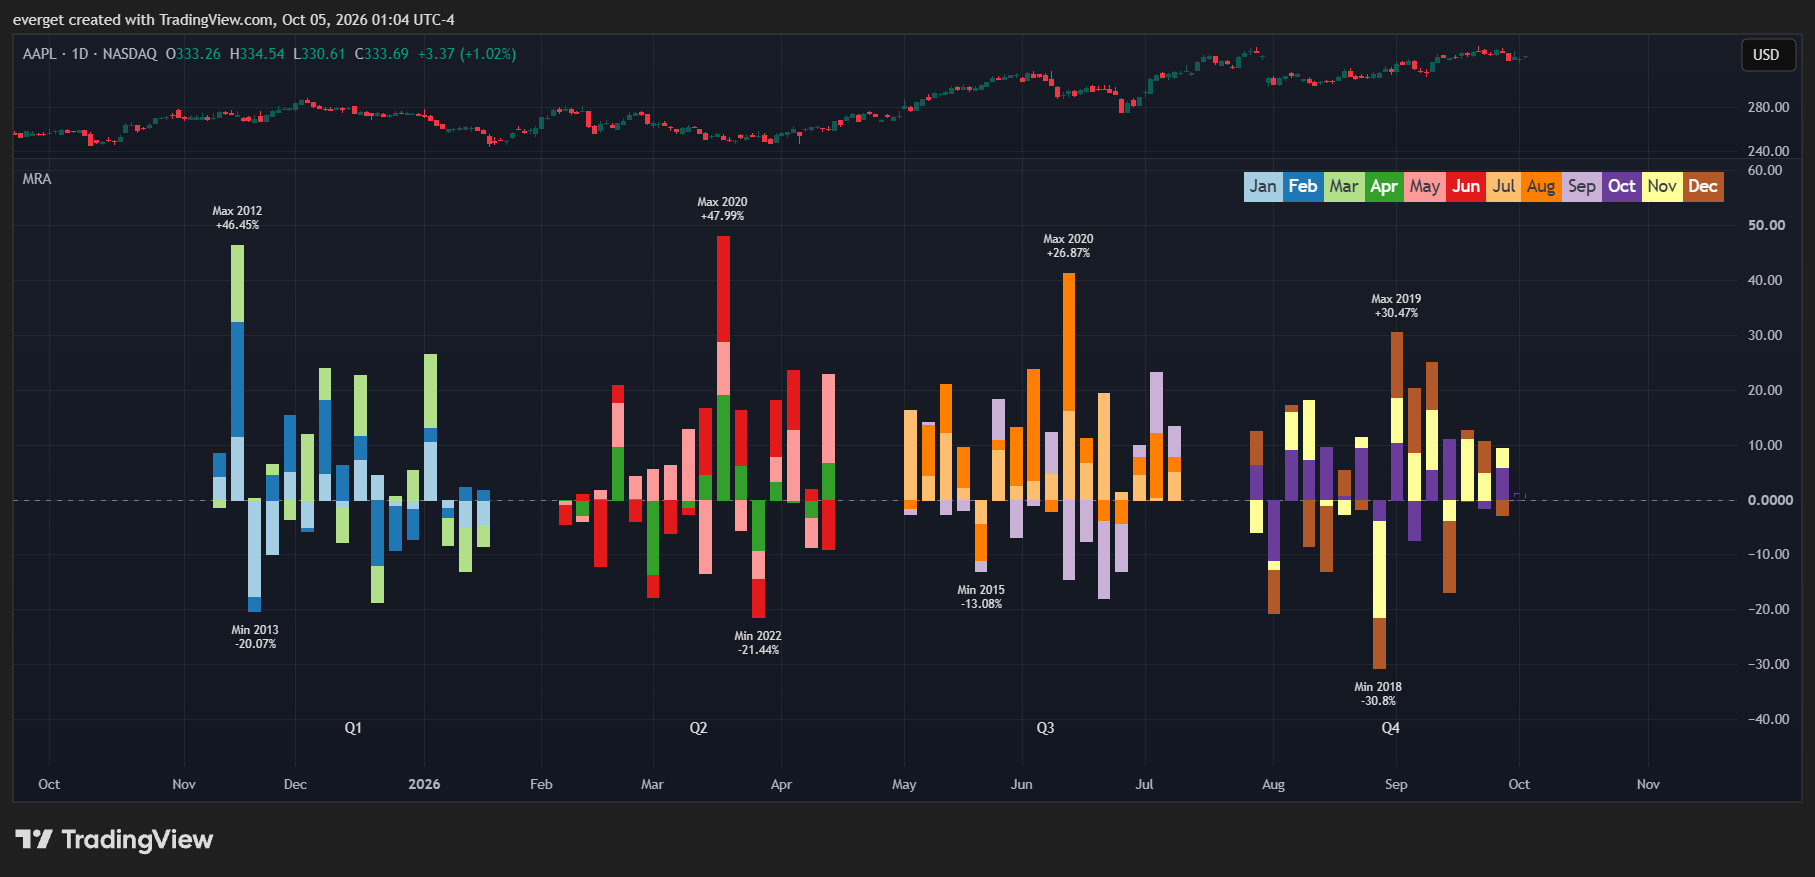Select the −40.00 value on the scale
The width and height of the screenshot is (1815, 877).
(1768, 719)
